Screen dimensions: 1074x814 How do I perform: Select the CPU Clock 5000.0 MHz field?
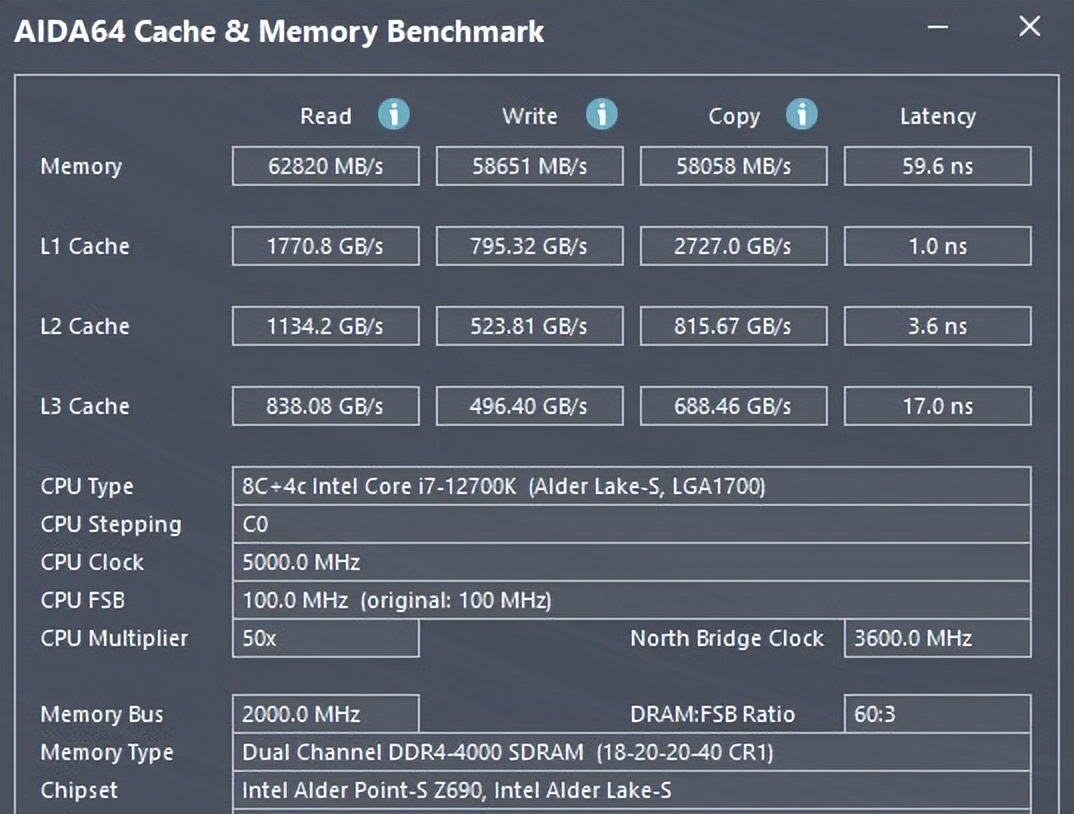point(631,562)
